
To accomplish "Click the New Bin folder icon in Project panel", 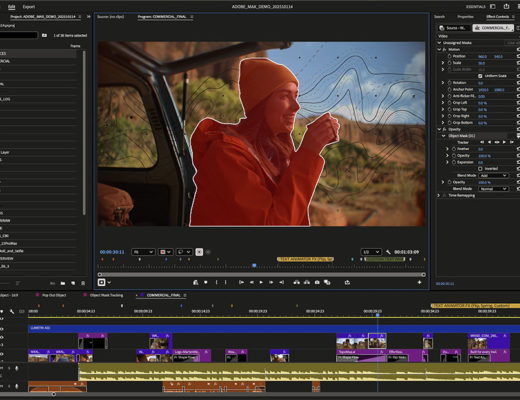I will click(63, 283).
